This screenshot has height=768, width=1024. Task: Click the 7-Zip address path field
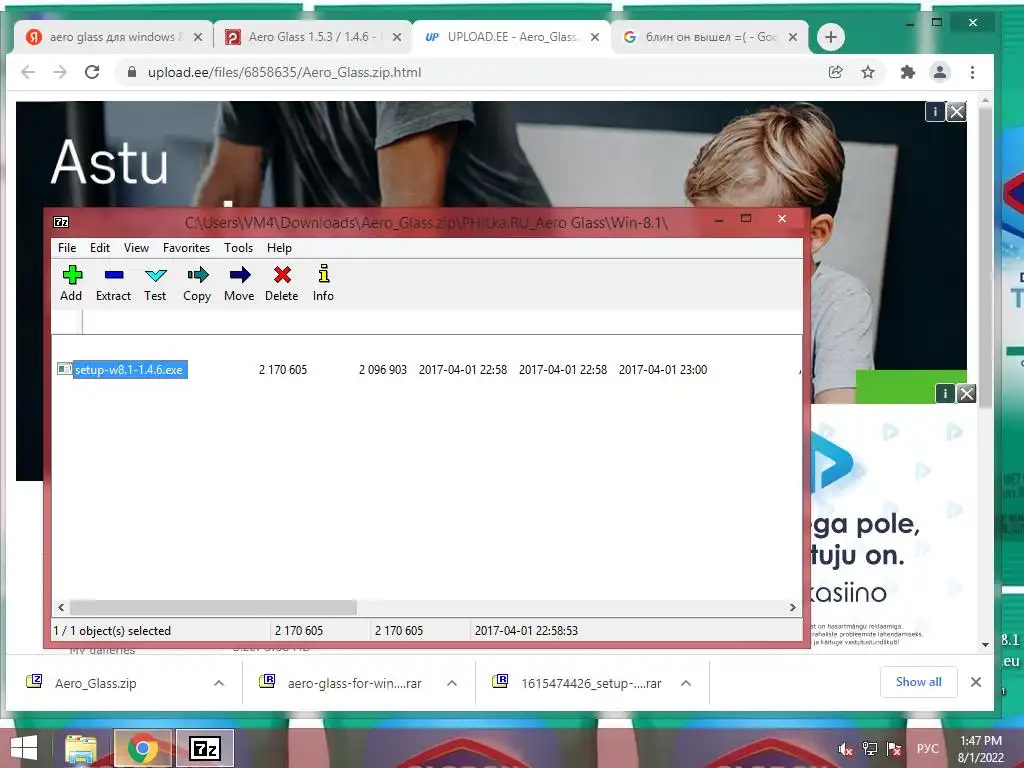coord(441,322)
